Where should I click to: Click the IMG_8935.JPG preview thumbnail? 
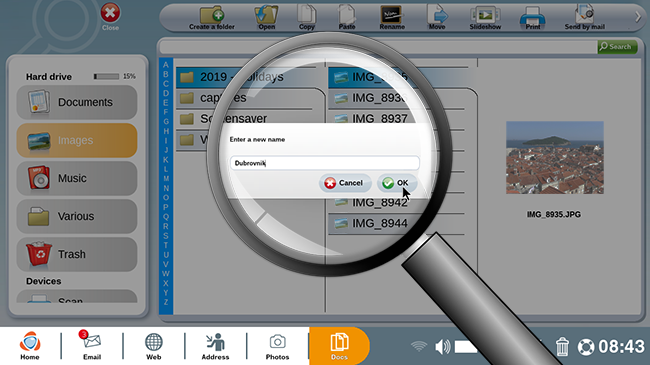click(x=555, y=158)
